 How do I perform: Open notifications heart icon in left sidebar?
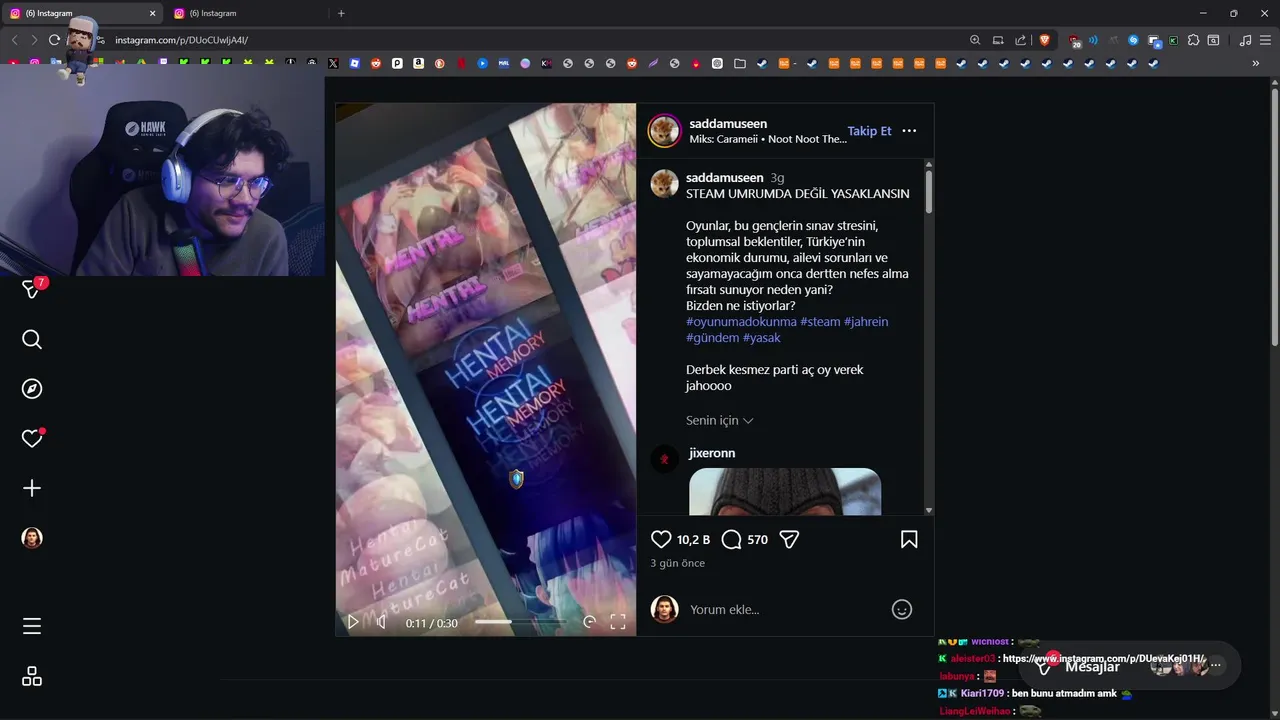coord(32,438)
